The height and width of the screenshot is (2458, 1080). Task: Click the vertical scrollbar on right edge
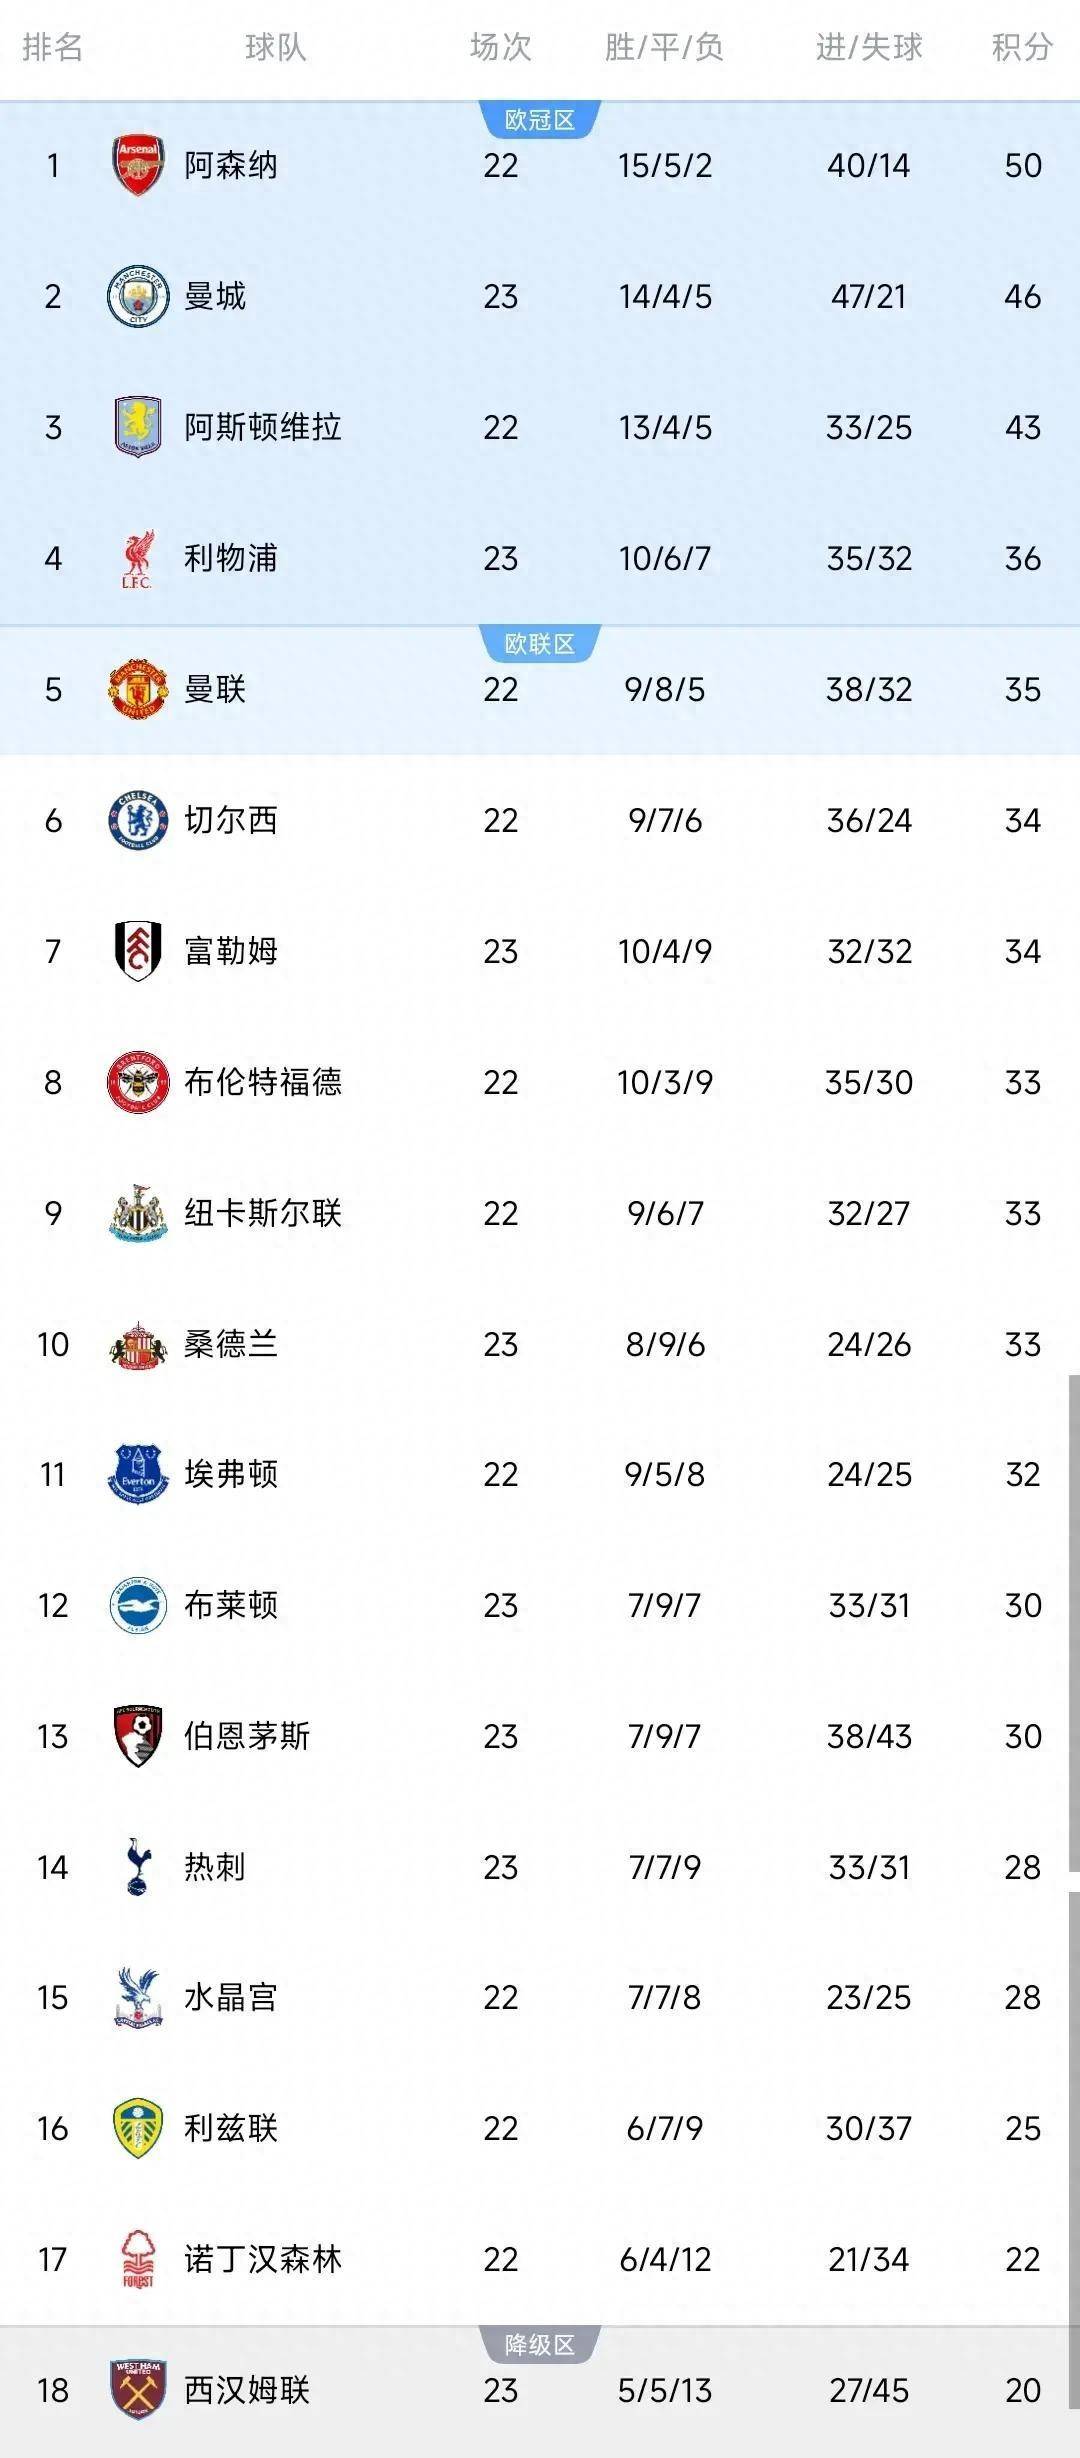pos(1073,1620)
